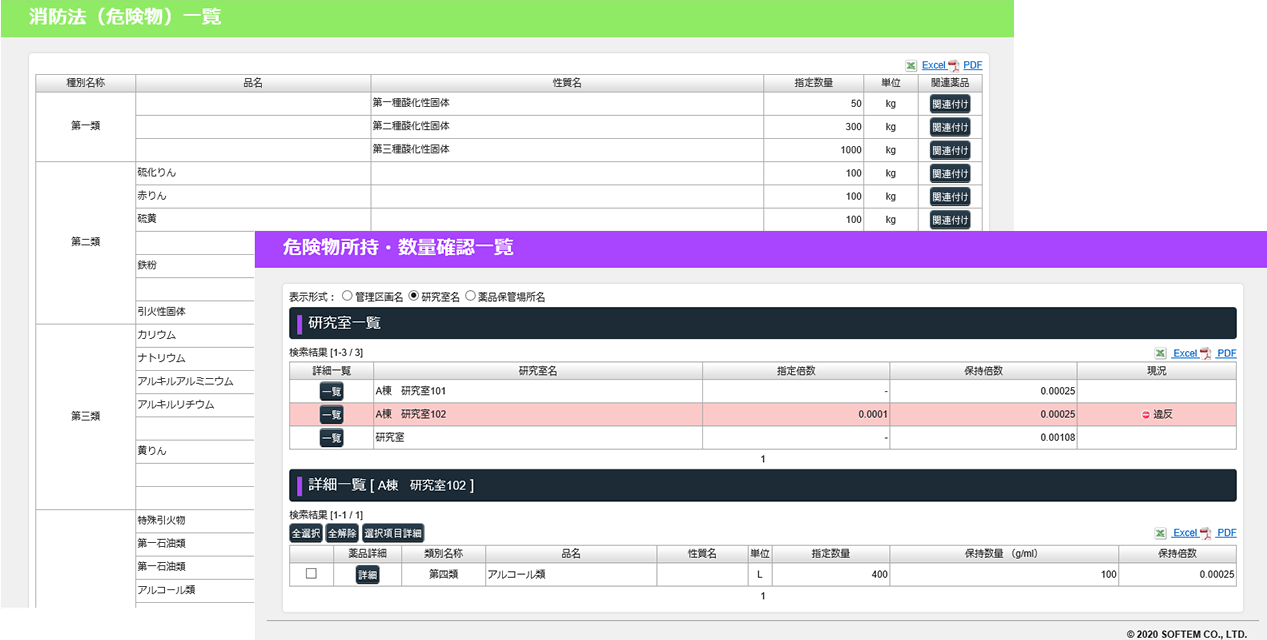Export 研究室一覧 via its Excel icon
The height and width of the screenshot is (640, 1267).
click(1160, 353)
